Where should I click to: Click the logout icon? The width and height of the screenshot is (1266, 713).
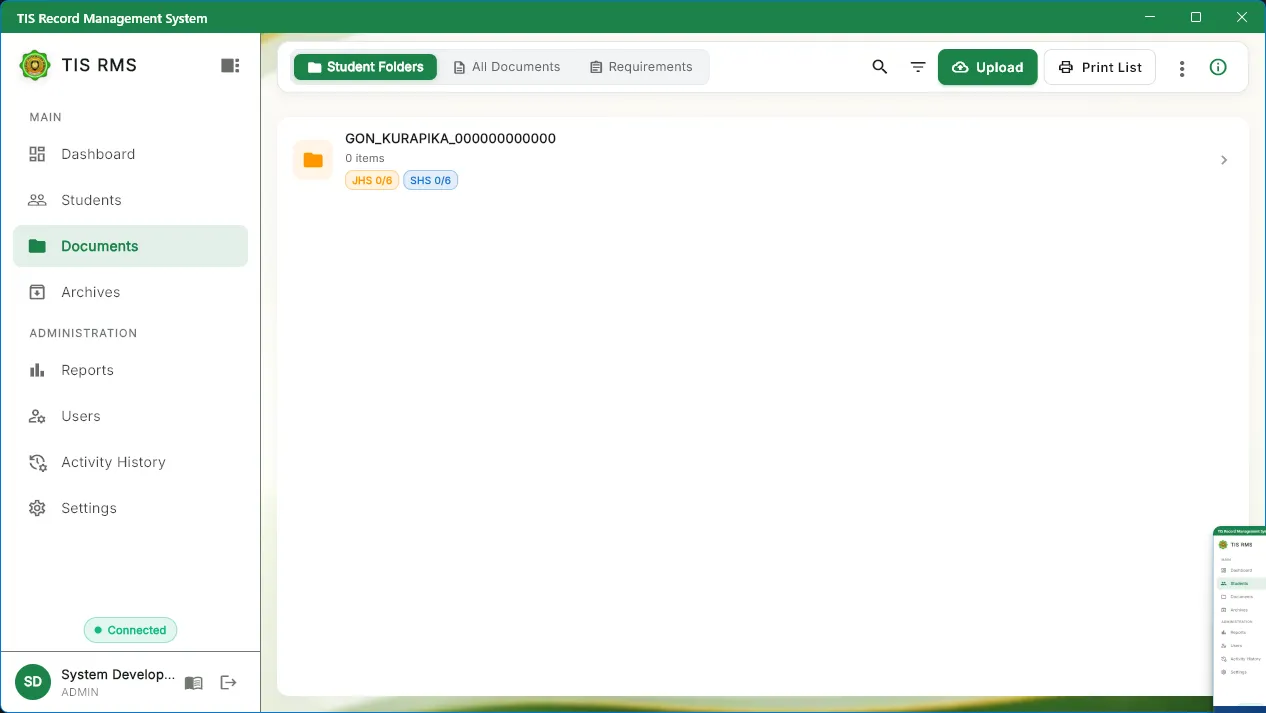coord(228,682)
